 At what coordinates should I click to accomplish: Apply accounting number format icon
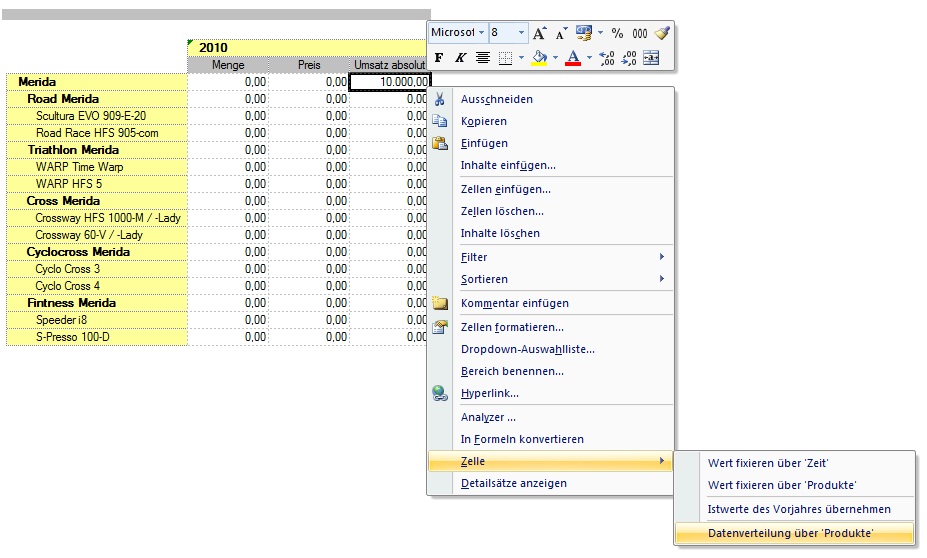tap(584, 33)
